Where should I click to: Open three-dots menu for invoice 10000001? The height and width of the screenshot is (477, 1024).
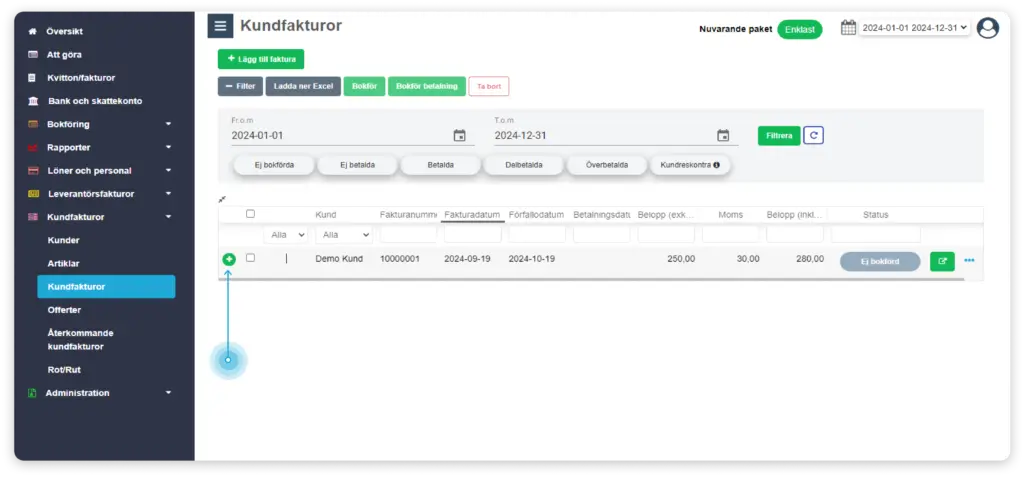pyautogui.click(x=969, y=261)
